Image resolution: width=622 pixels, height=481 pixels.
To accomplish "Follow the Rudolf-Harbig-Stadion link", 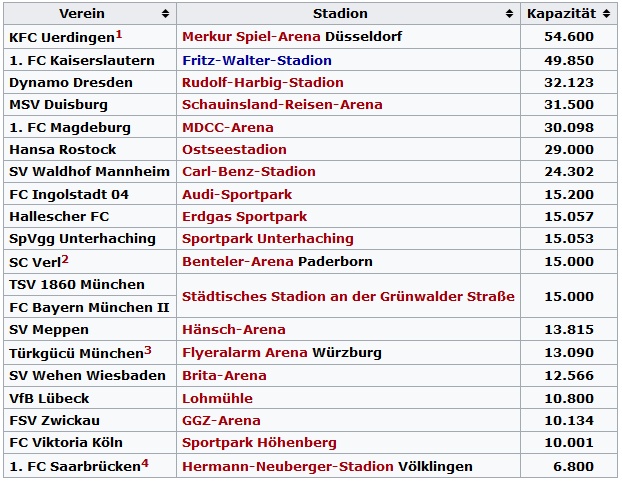I will (263, 82).
